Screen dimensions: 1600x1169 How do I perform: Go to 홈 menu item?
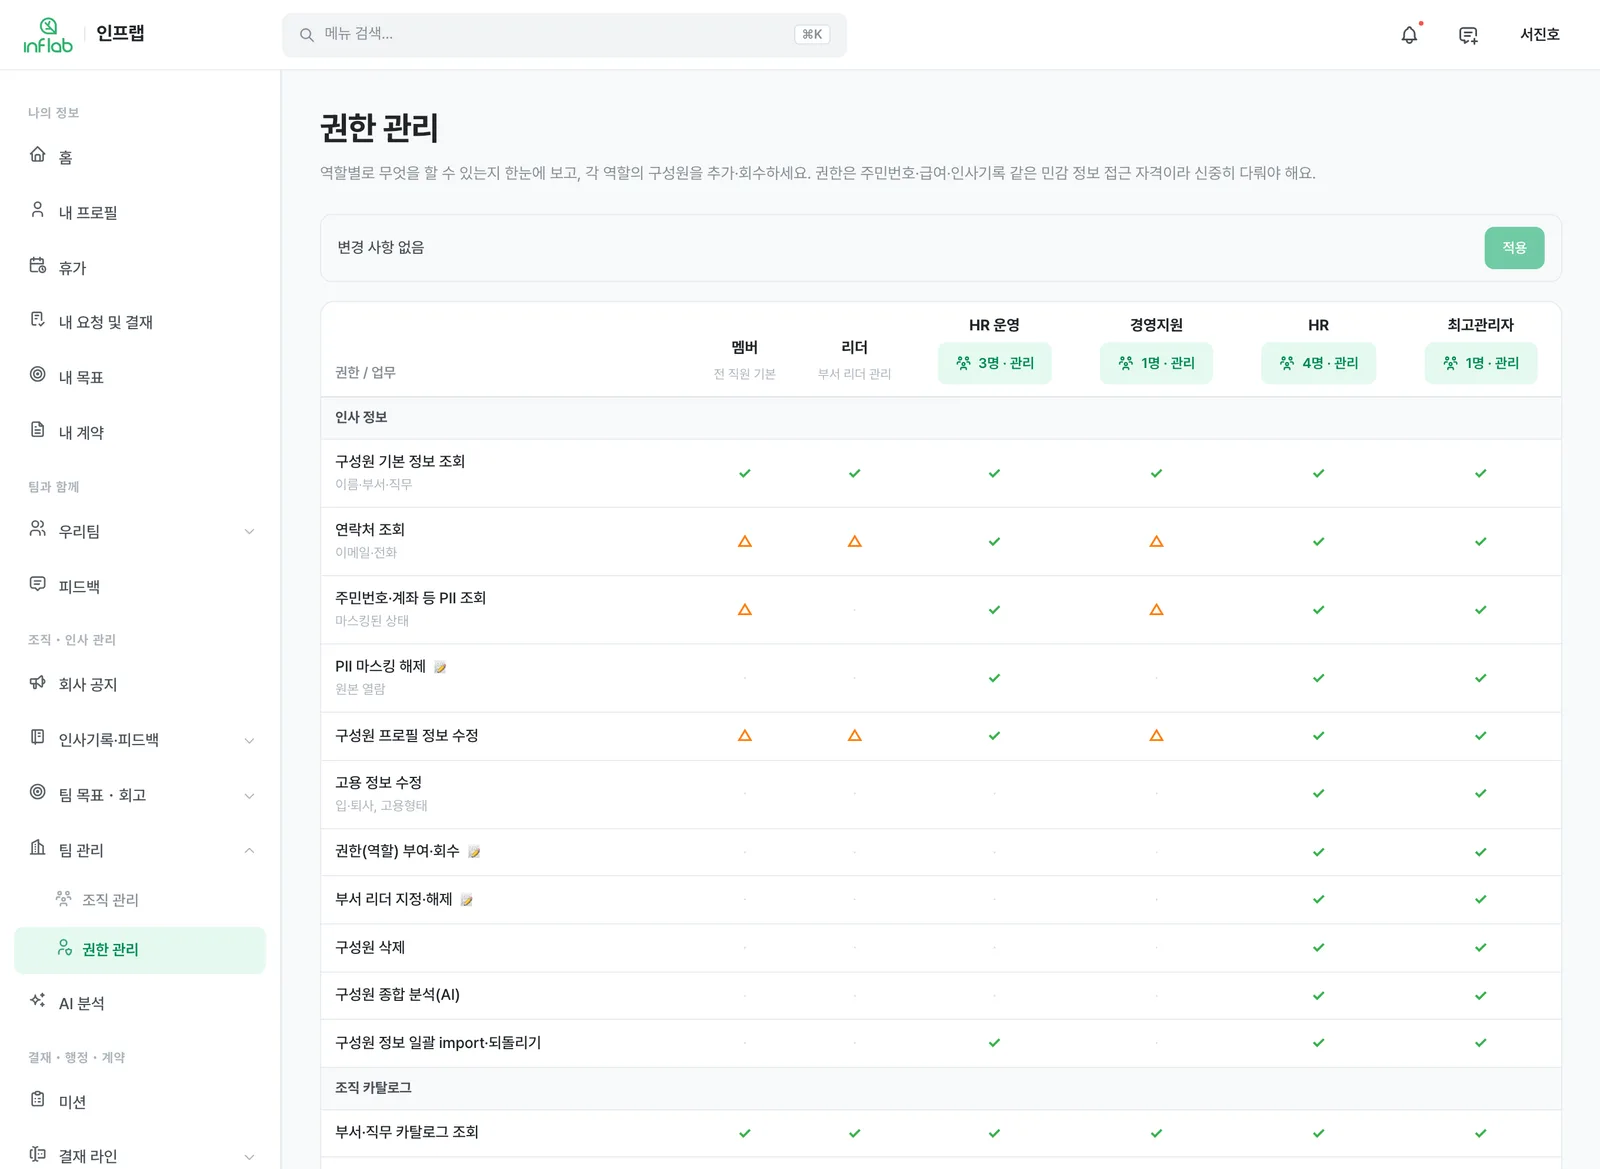[140, 157]
